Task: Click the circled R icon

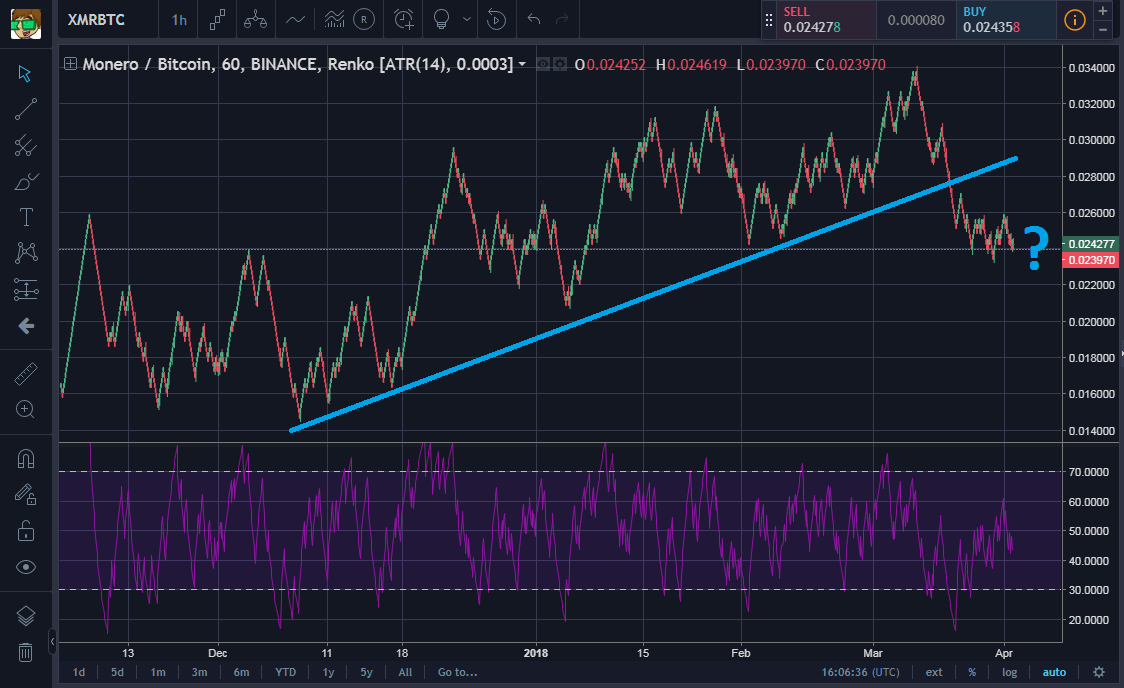Action: click(364, 20)
